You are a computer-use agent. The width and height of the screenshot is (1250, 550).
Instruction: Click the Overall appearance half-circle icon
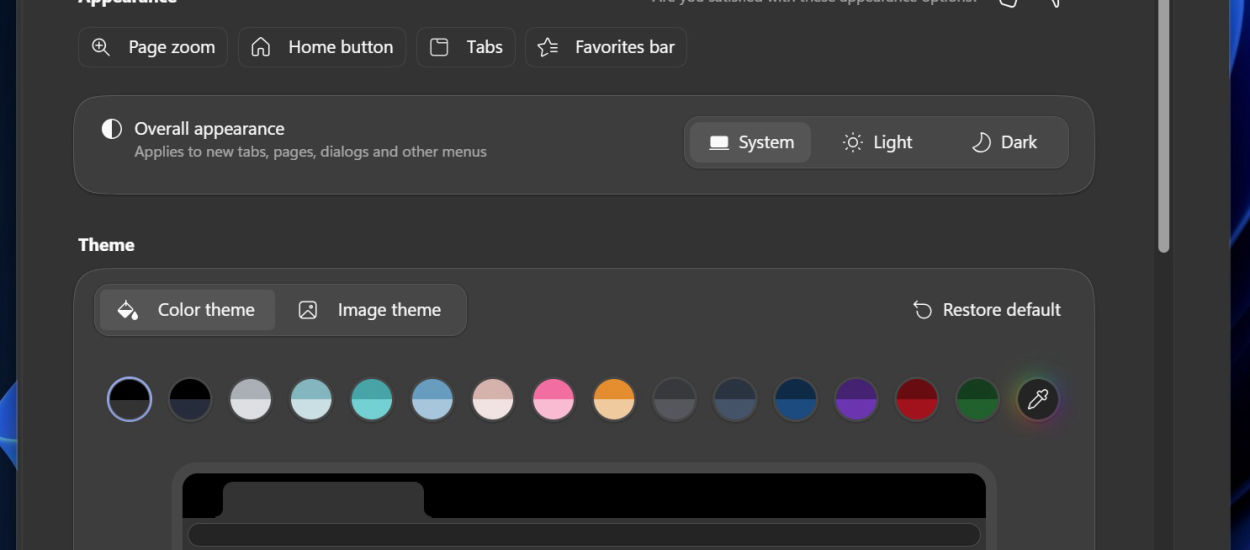tap(112, 129)
